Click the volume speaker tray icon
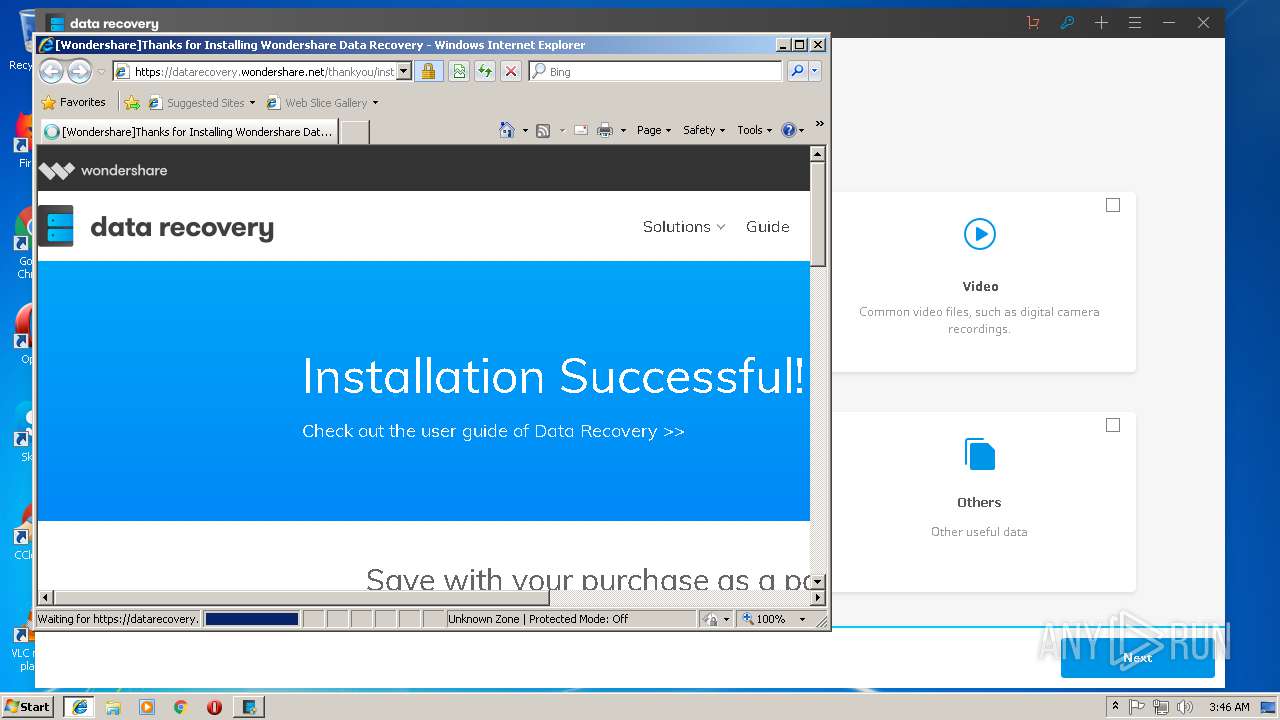Screen dimensions: 1280x720 coord(1185,707)
